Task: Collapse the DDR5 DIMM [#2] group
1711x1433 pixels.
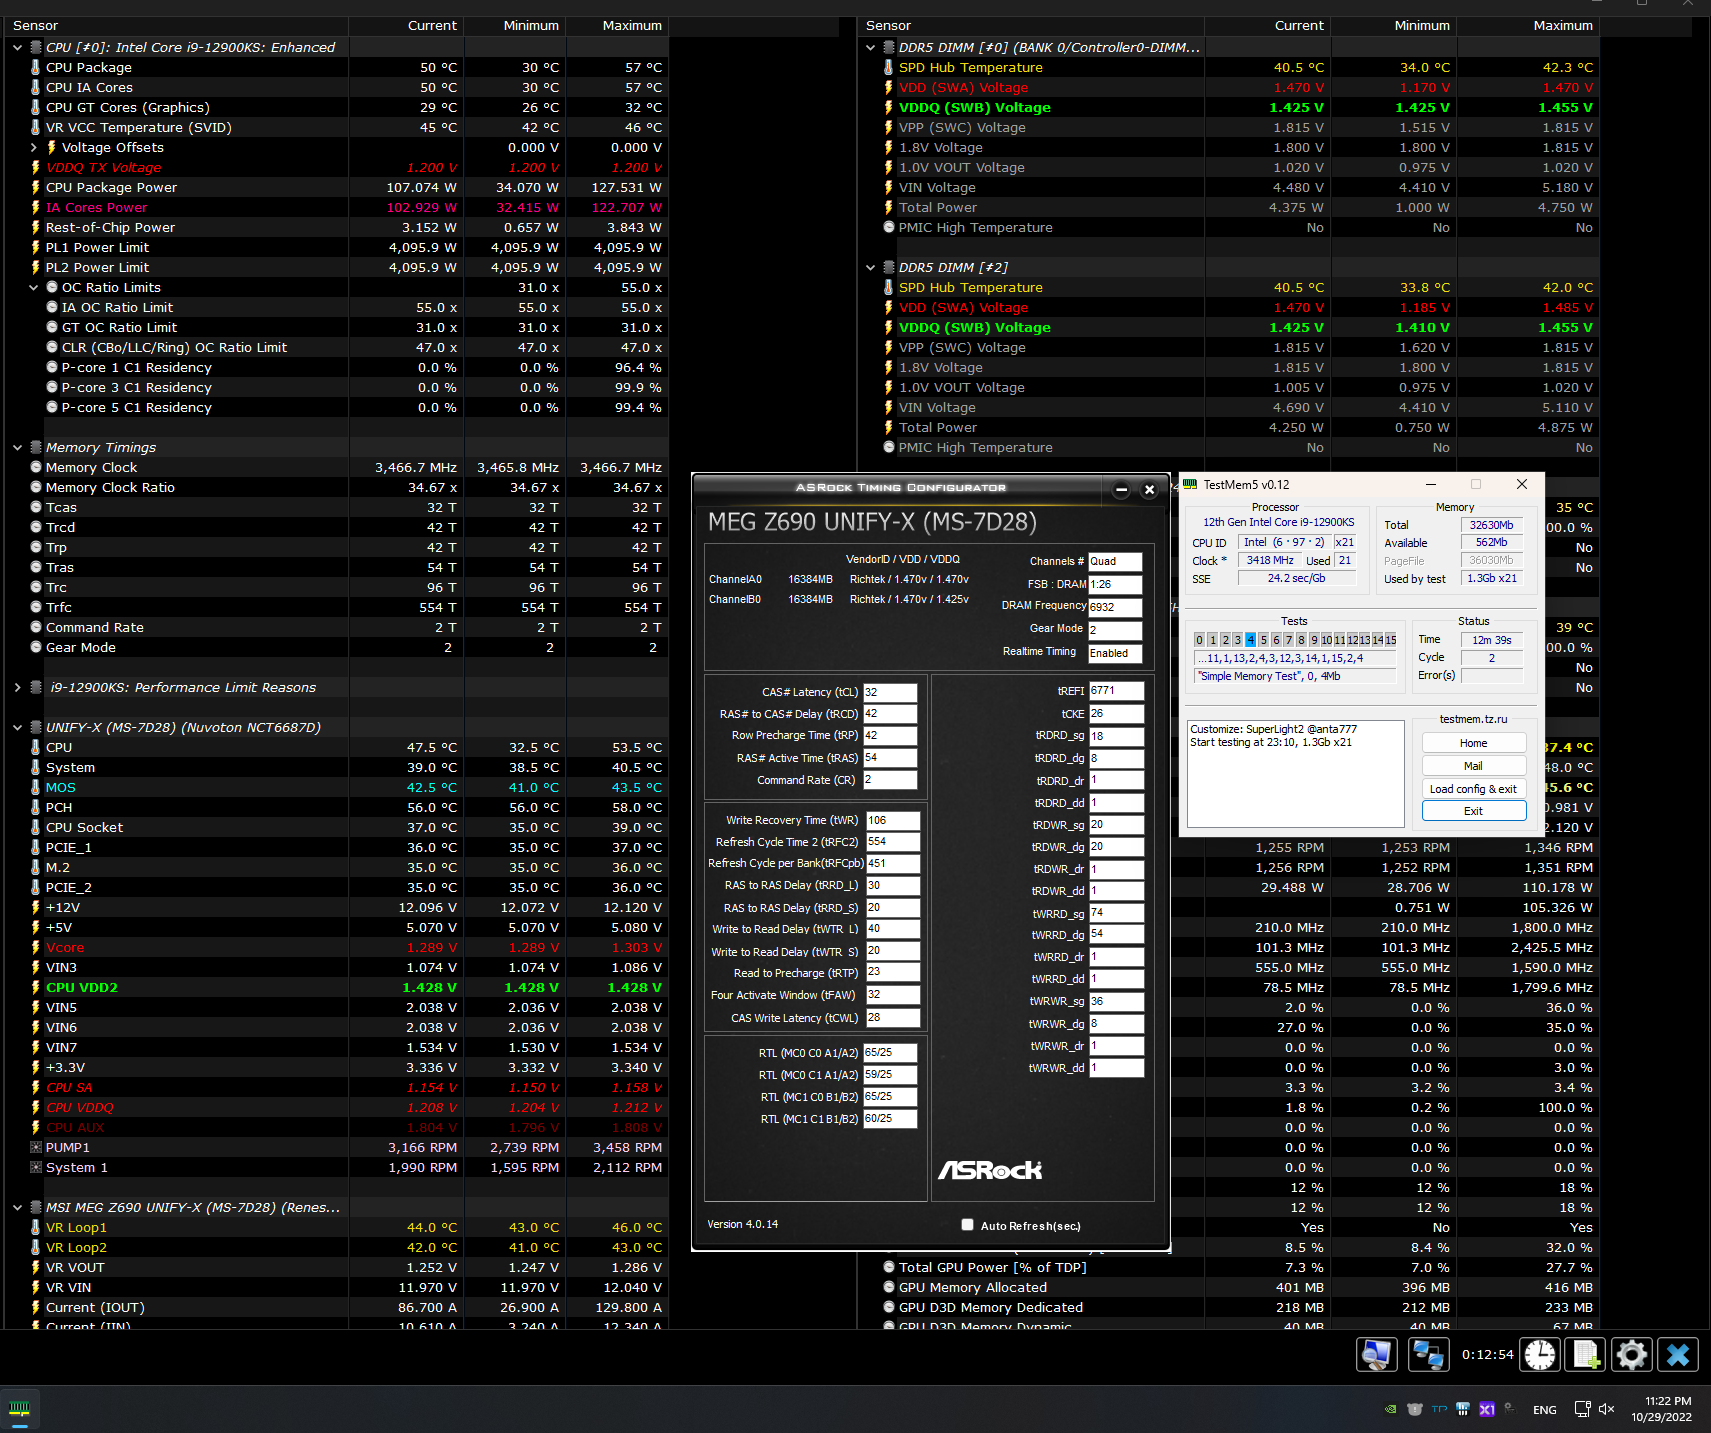Action: [870, 267]
